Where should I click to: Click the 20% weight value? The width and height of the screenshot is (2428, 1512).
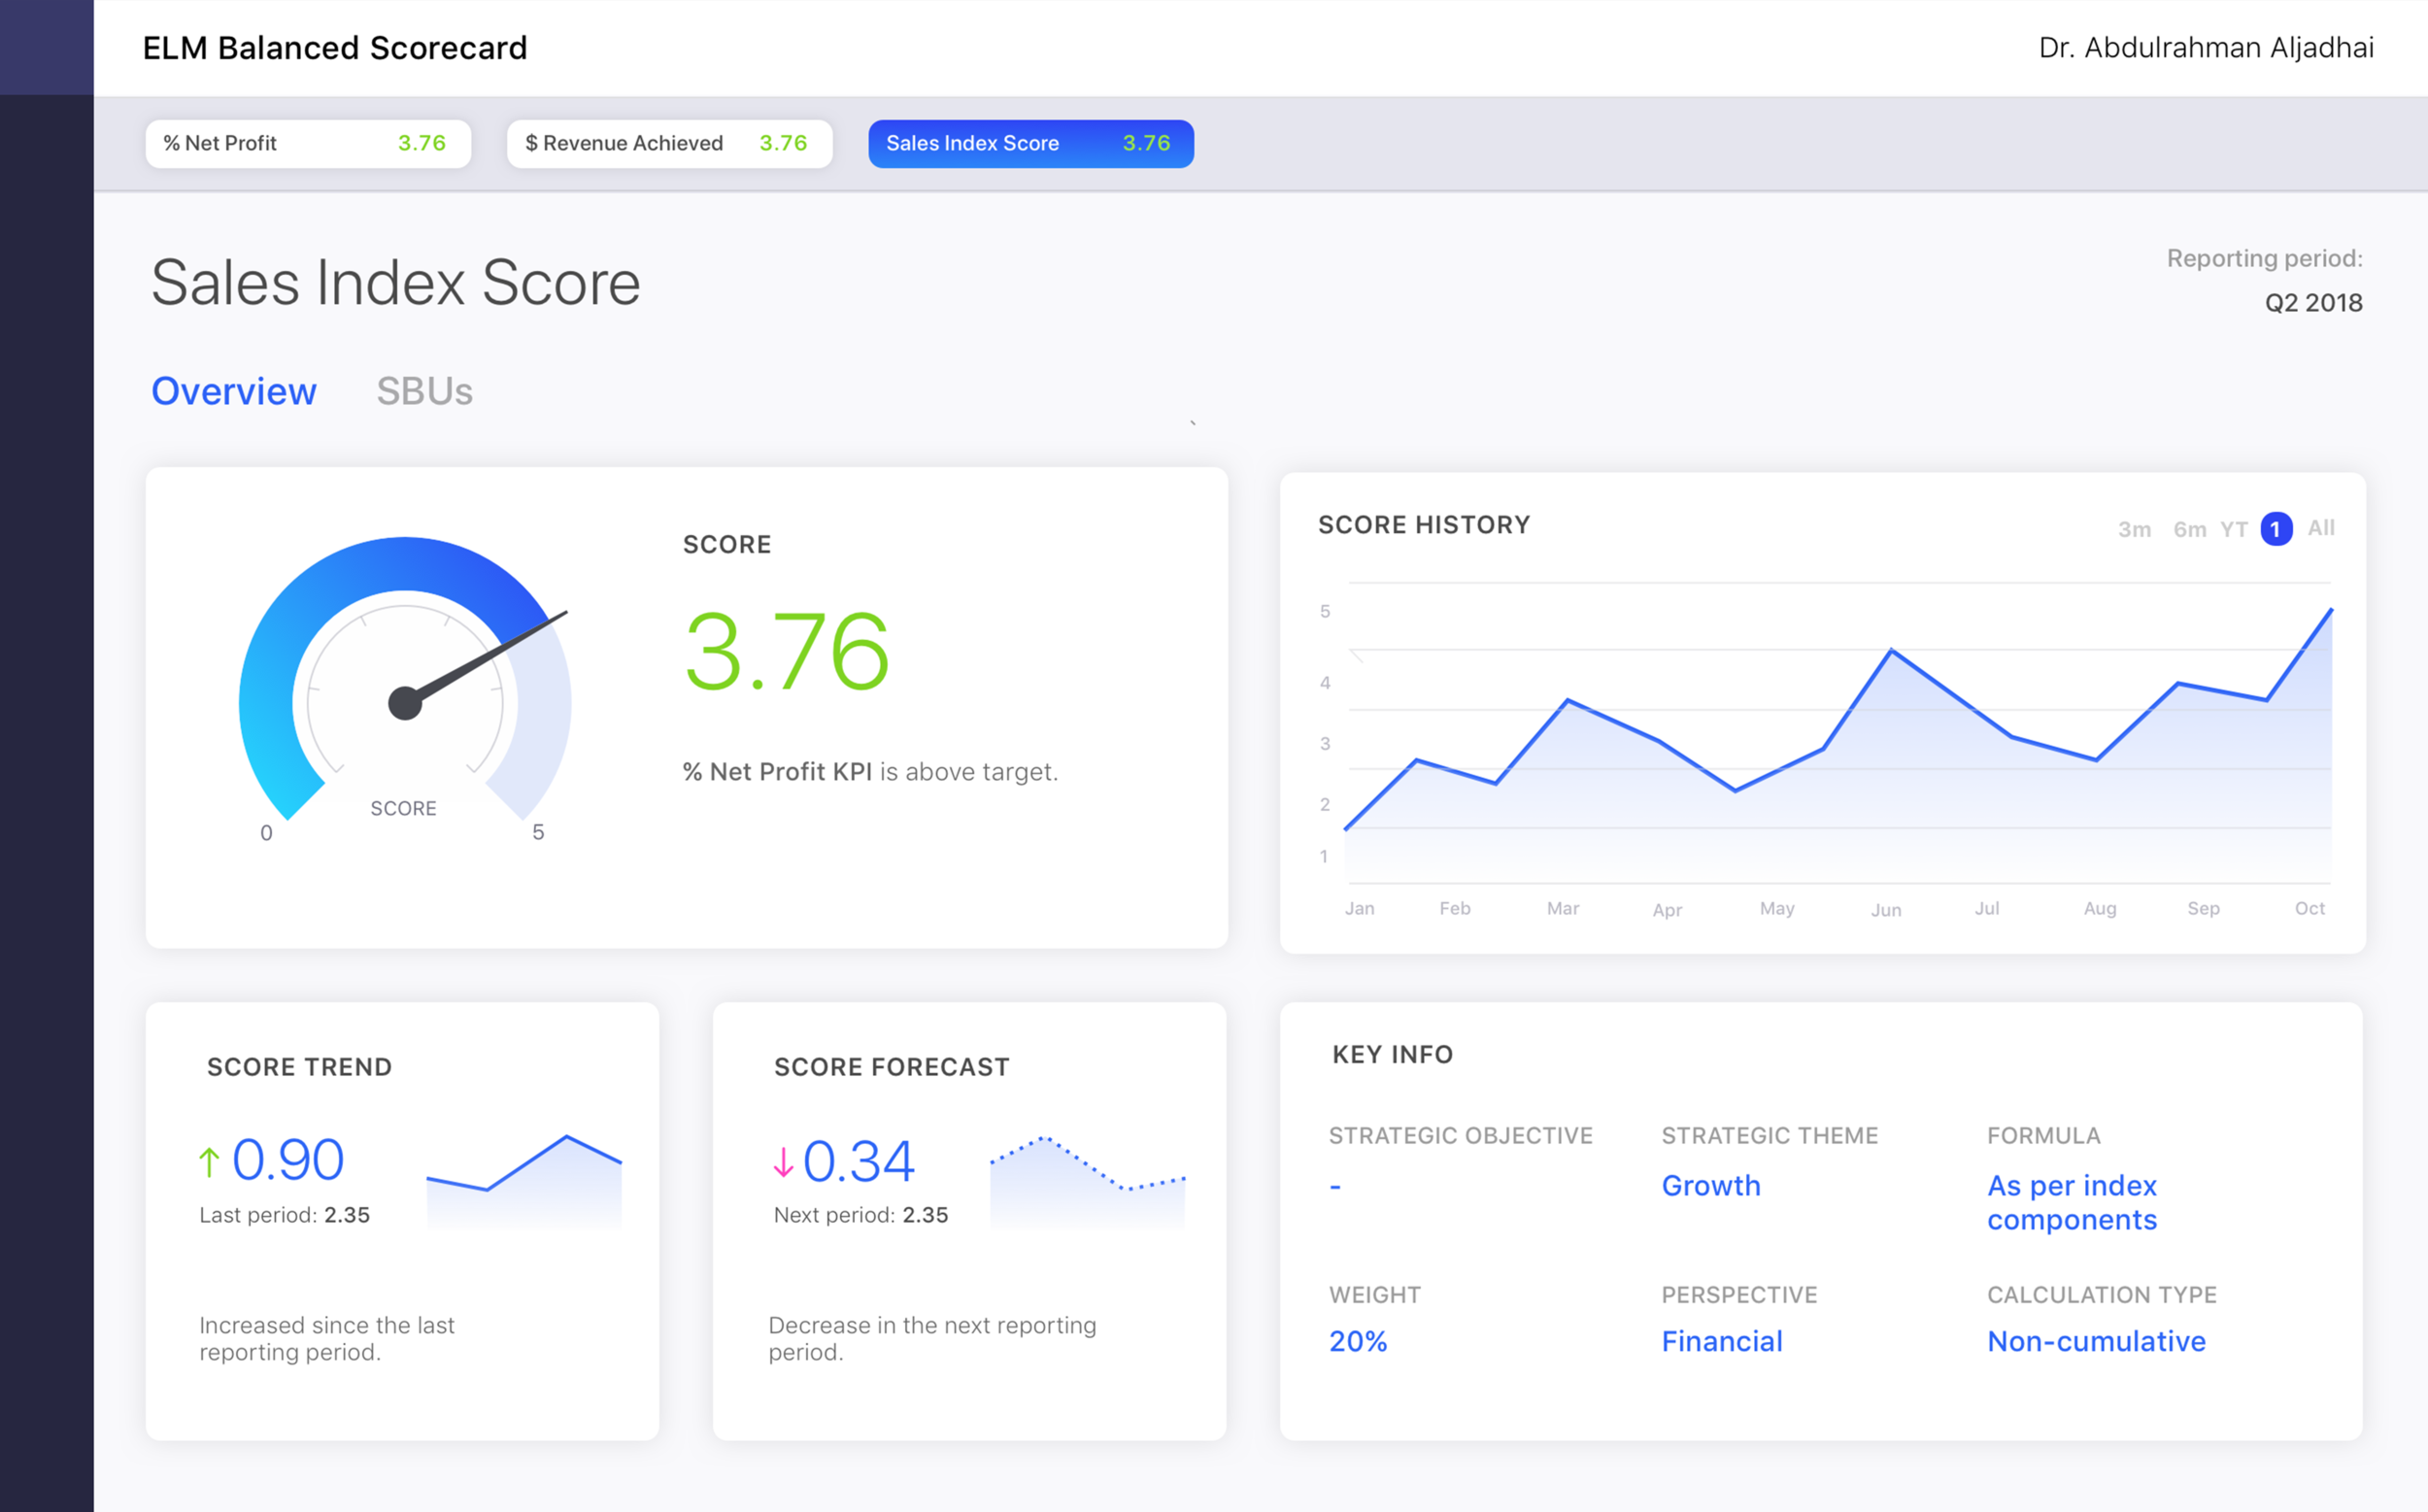point(1357,1340)
